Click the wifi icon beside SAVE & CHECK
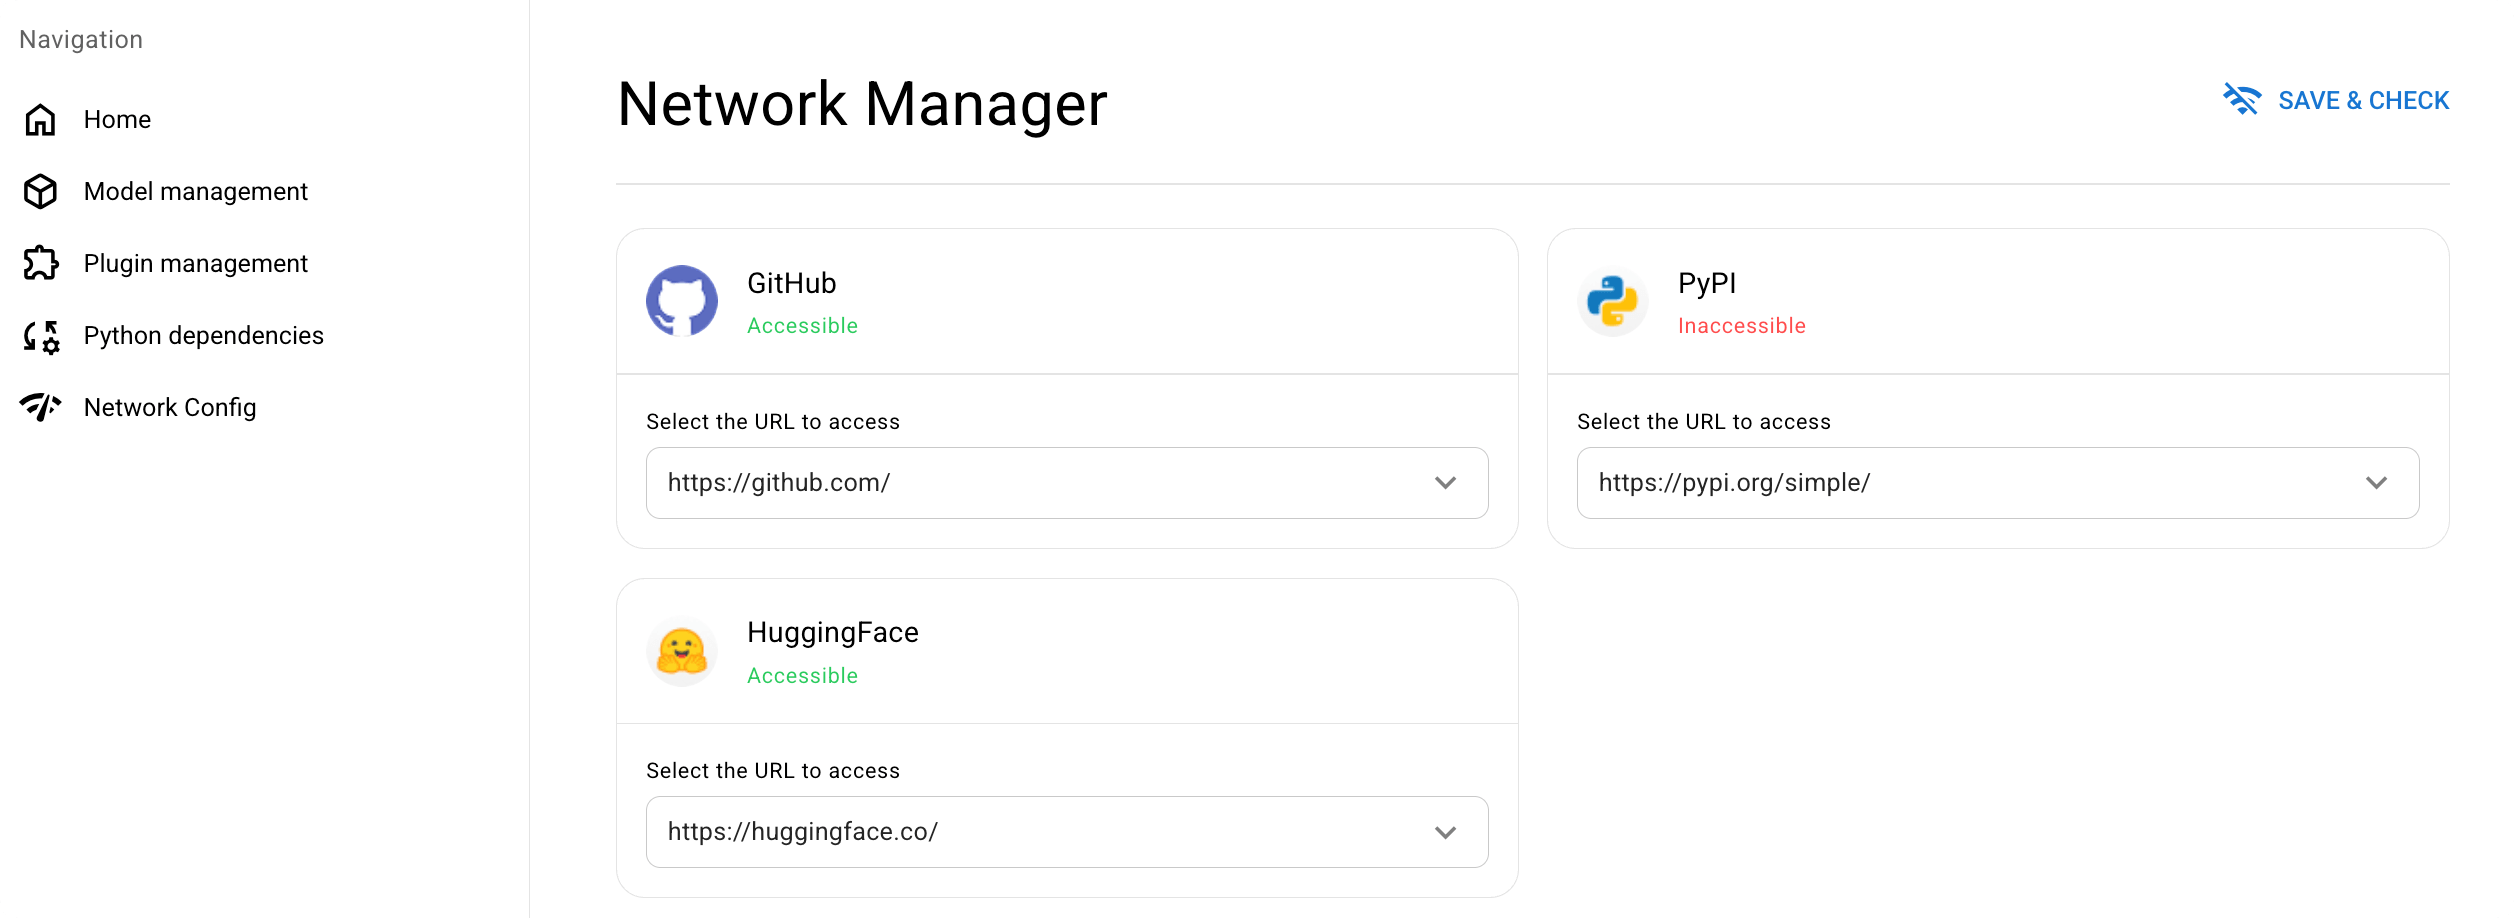 [2240, 99]
